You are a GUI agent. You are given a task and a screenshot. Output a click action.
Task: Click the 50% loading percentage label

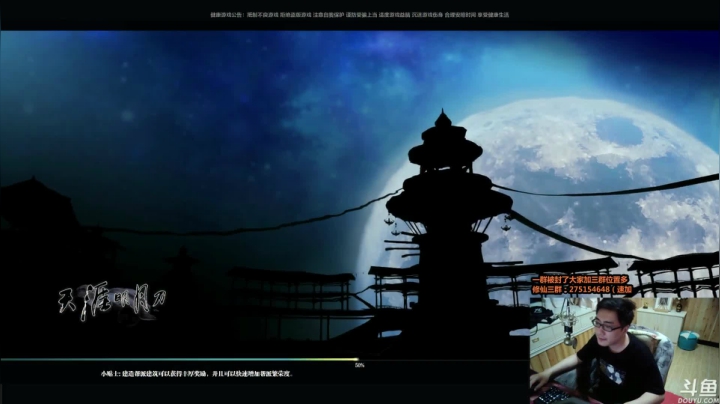[x=360, y=365]
